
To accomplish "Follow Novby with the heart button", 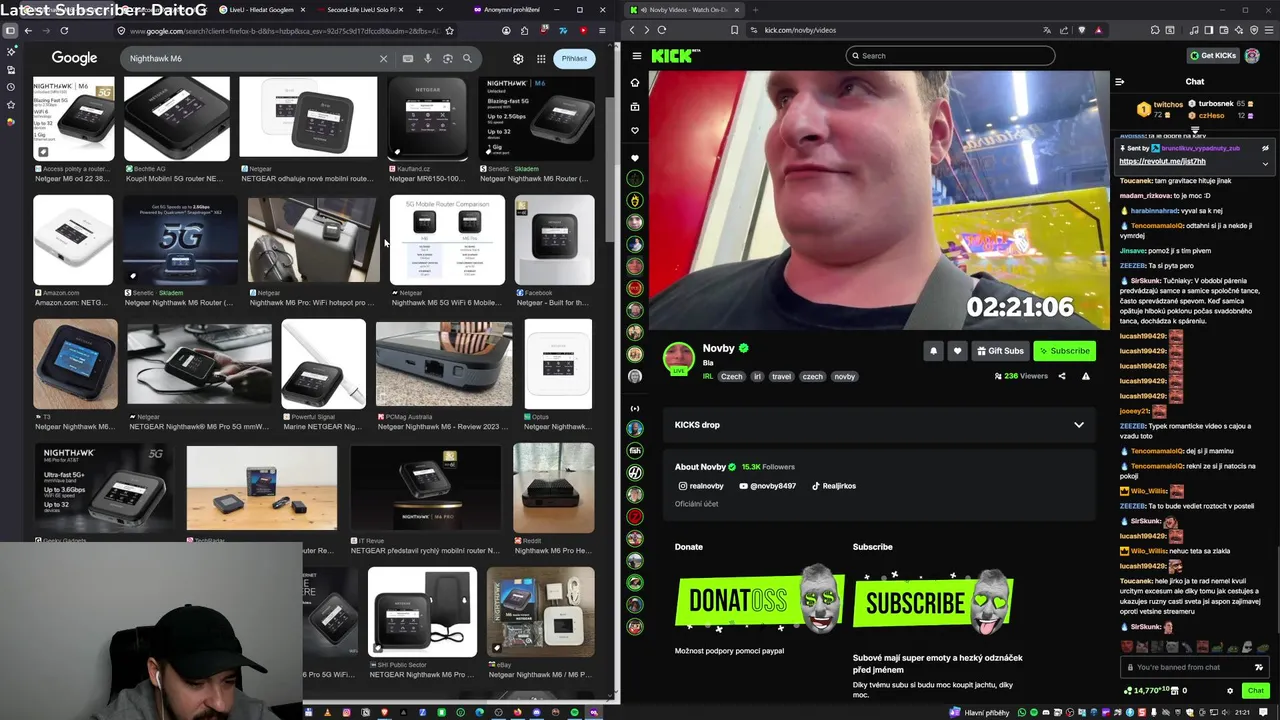I will pos(957,351).
